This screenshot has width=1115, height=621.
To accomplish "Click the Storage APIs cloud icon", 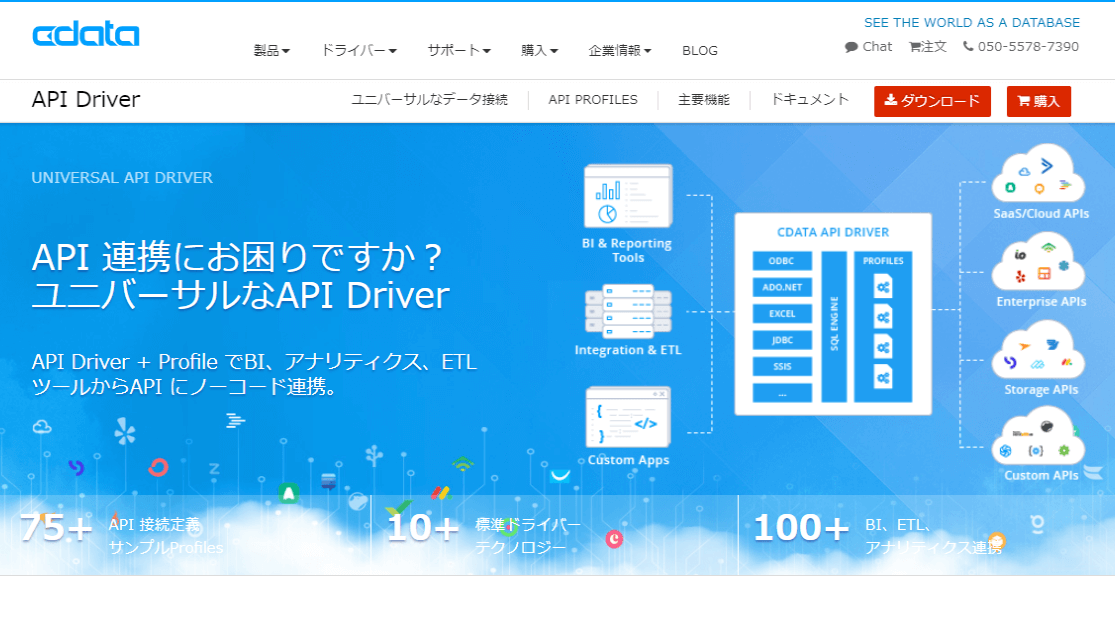I will coord(1038,350).
